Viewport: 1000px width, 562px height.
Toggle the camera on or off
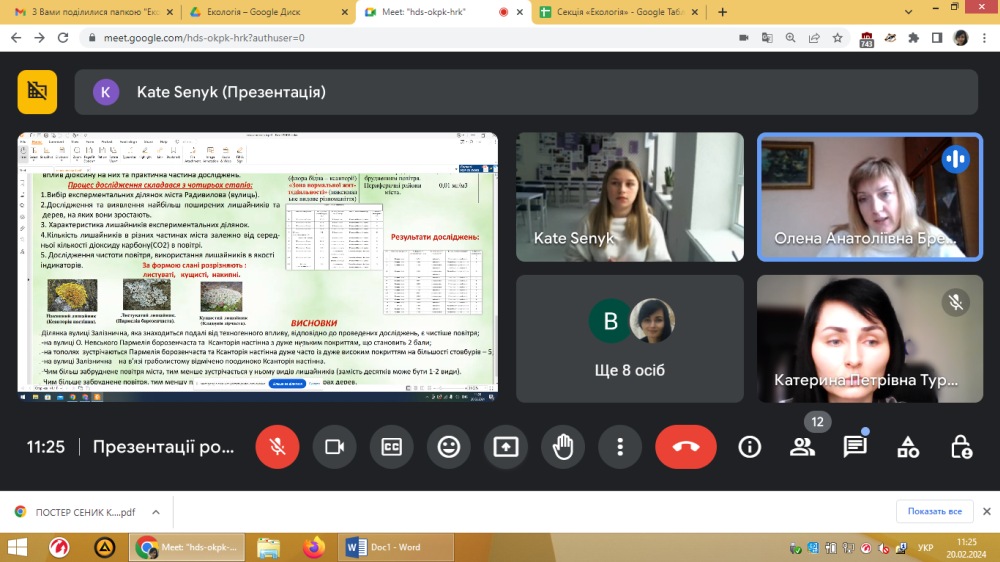[x=334, y=447]
